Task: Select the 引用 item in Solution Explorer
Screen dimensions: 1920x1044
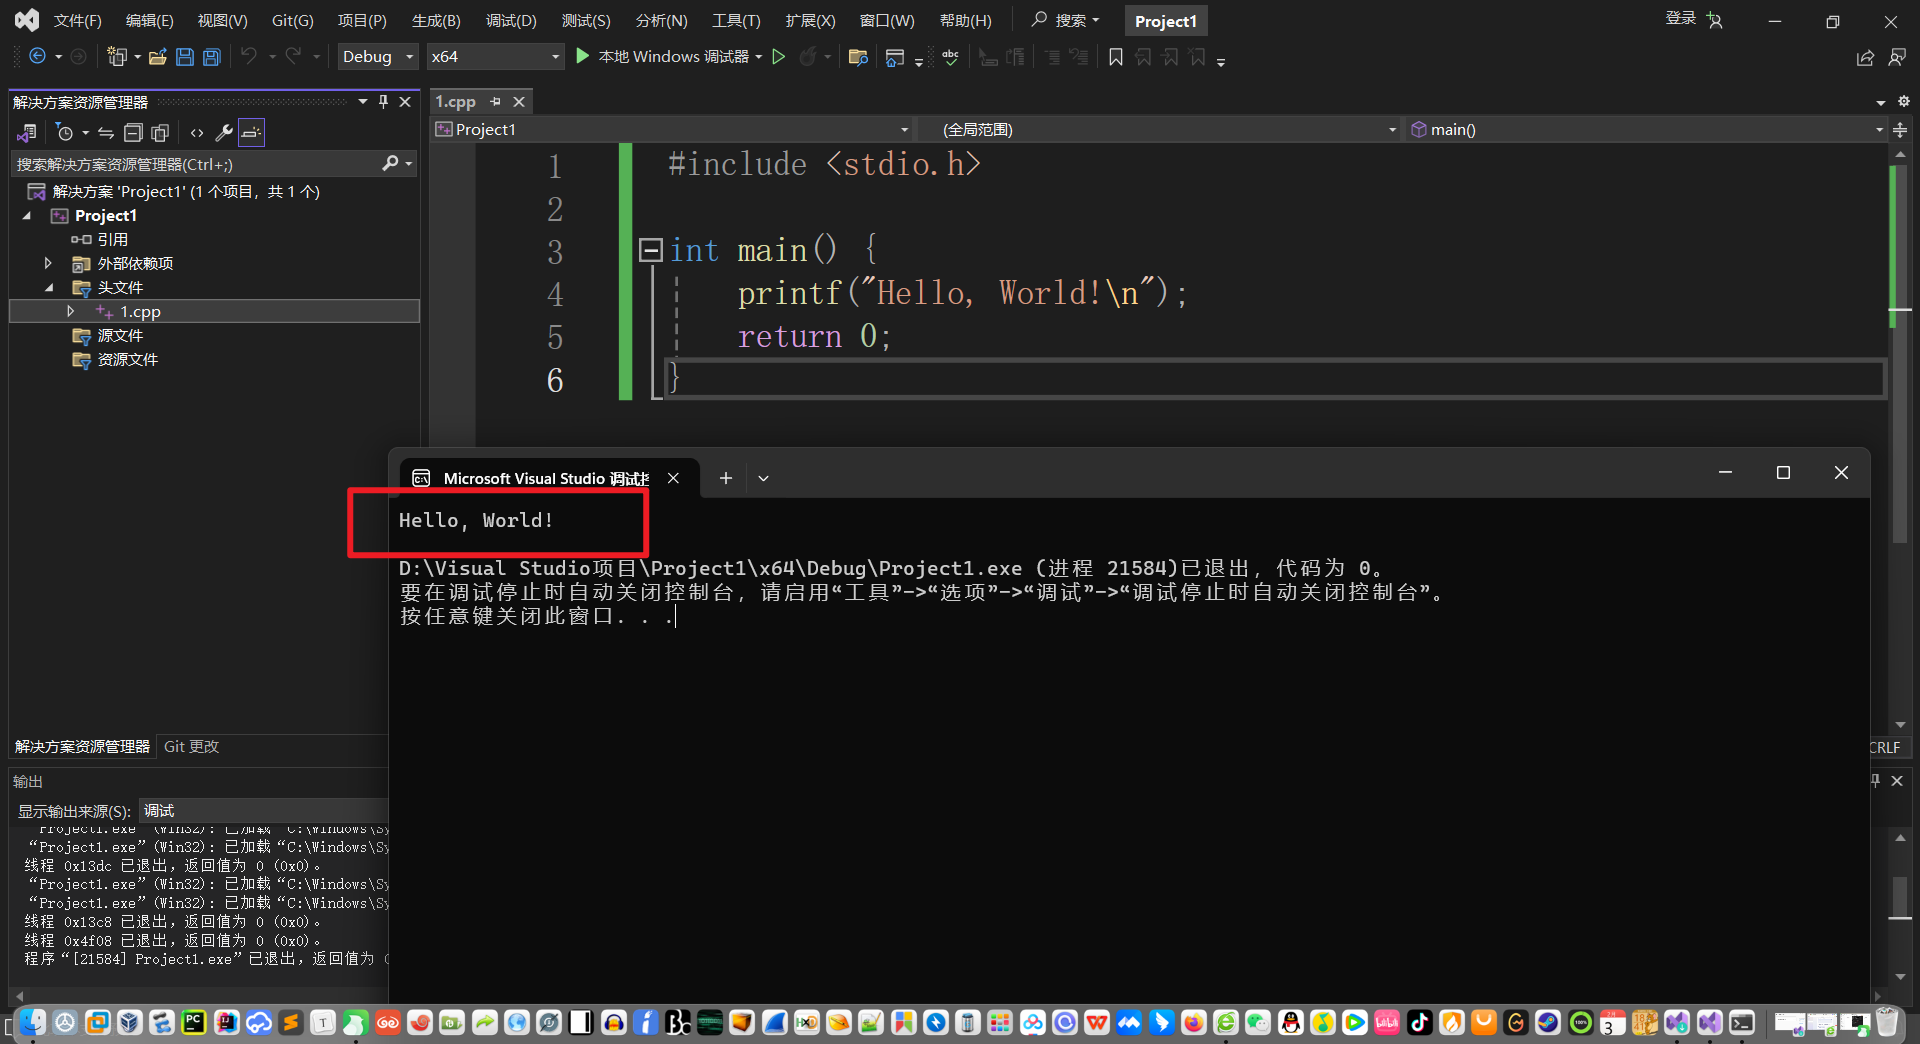Action: 112,240
